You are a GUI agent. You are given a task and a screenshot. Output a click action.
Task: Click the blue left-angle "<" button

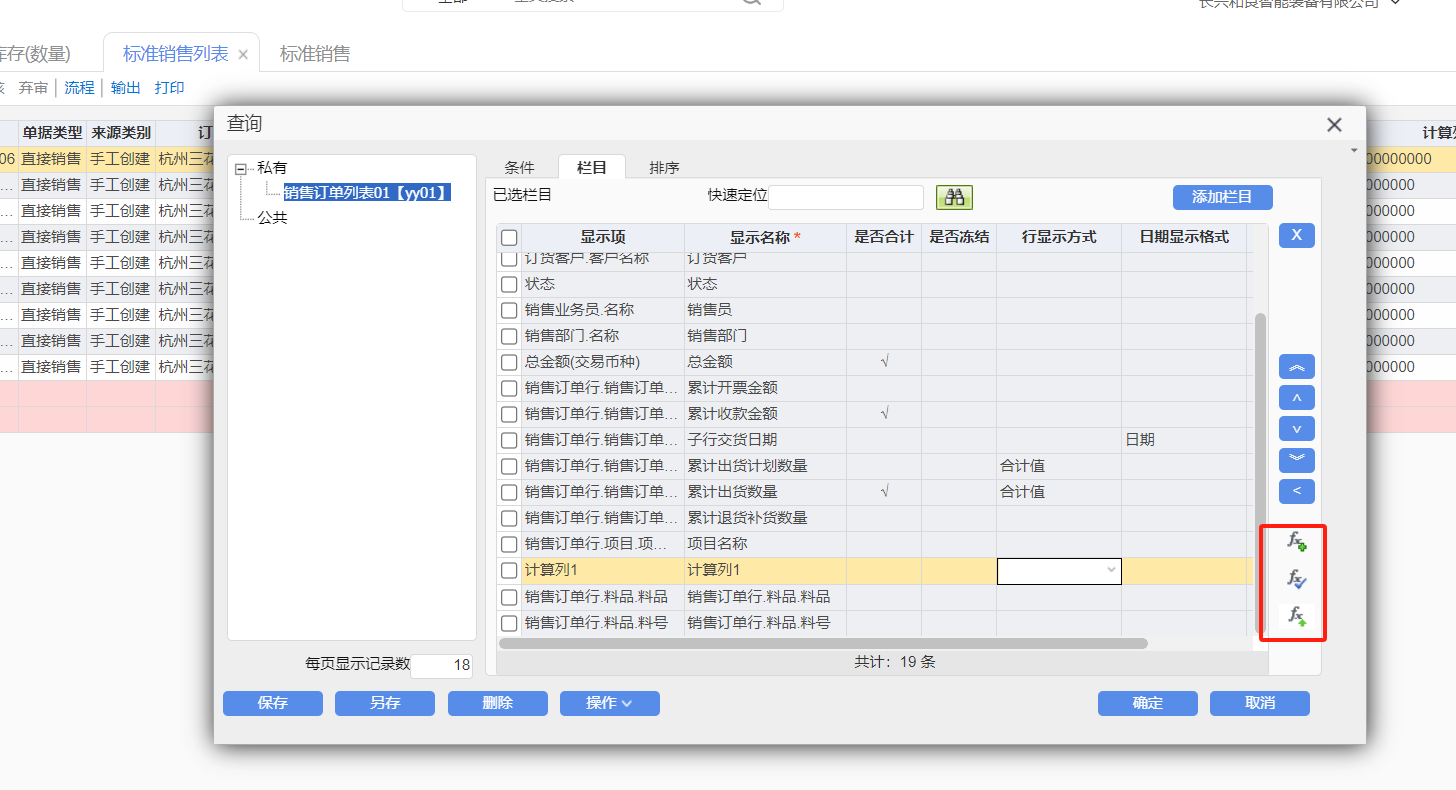tap(1297, 491)
